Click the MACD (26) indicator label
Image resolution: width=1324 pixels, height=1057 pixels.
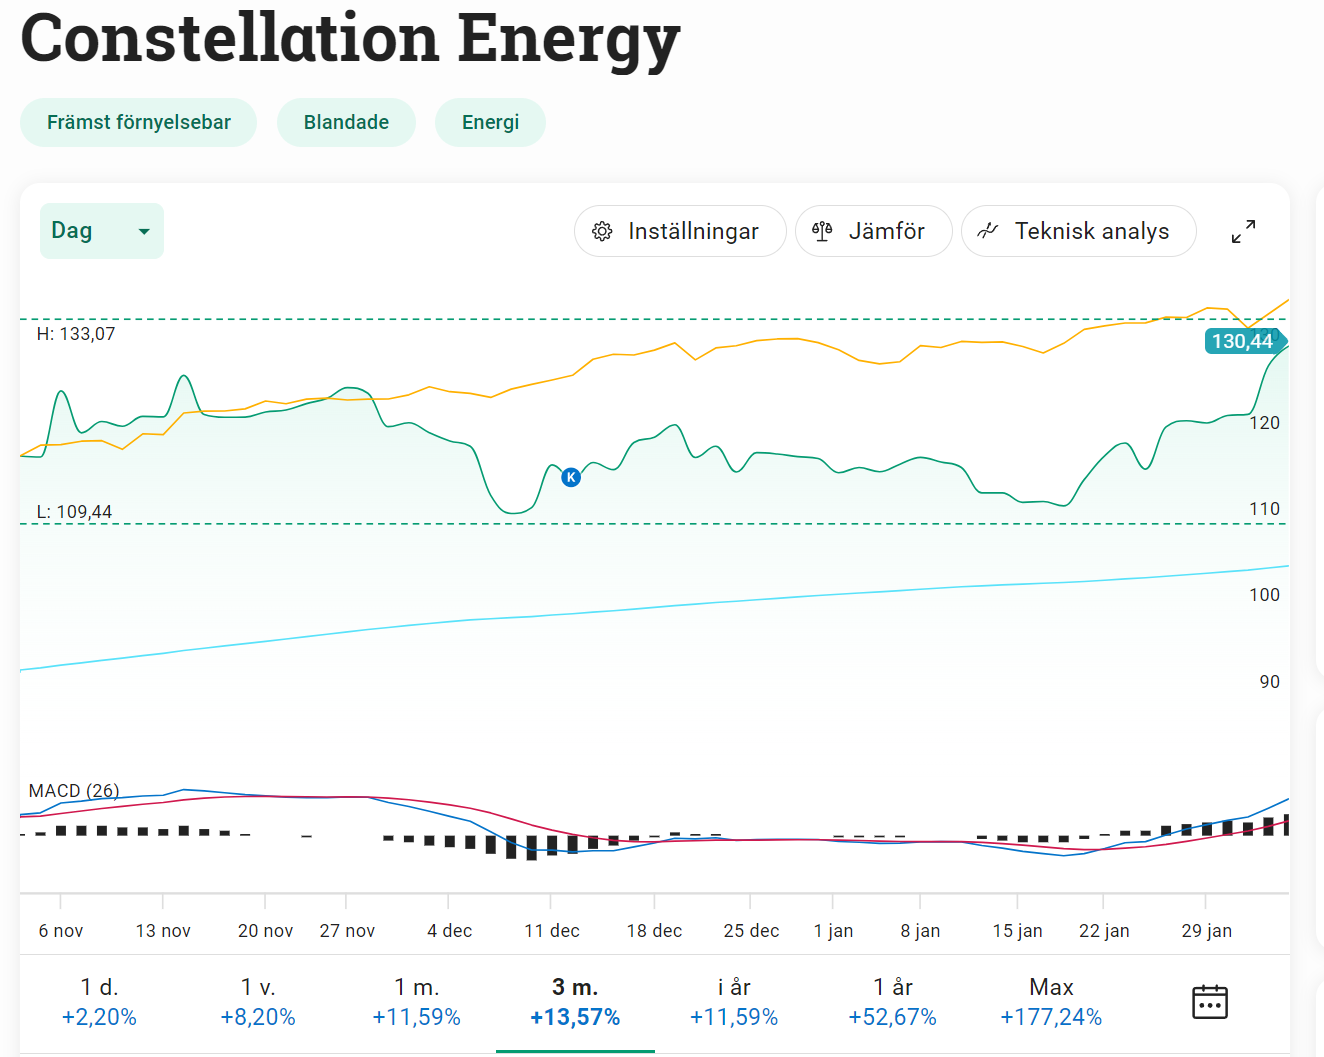[74, 791]
